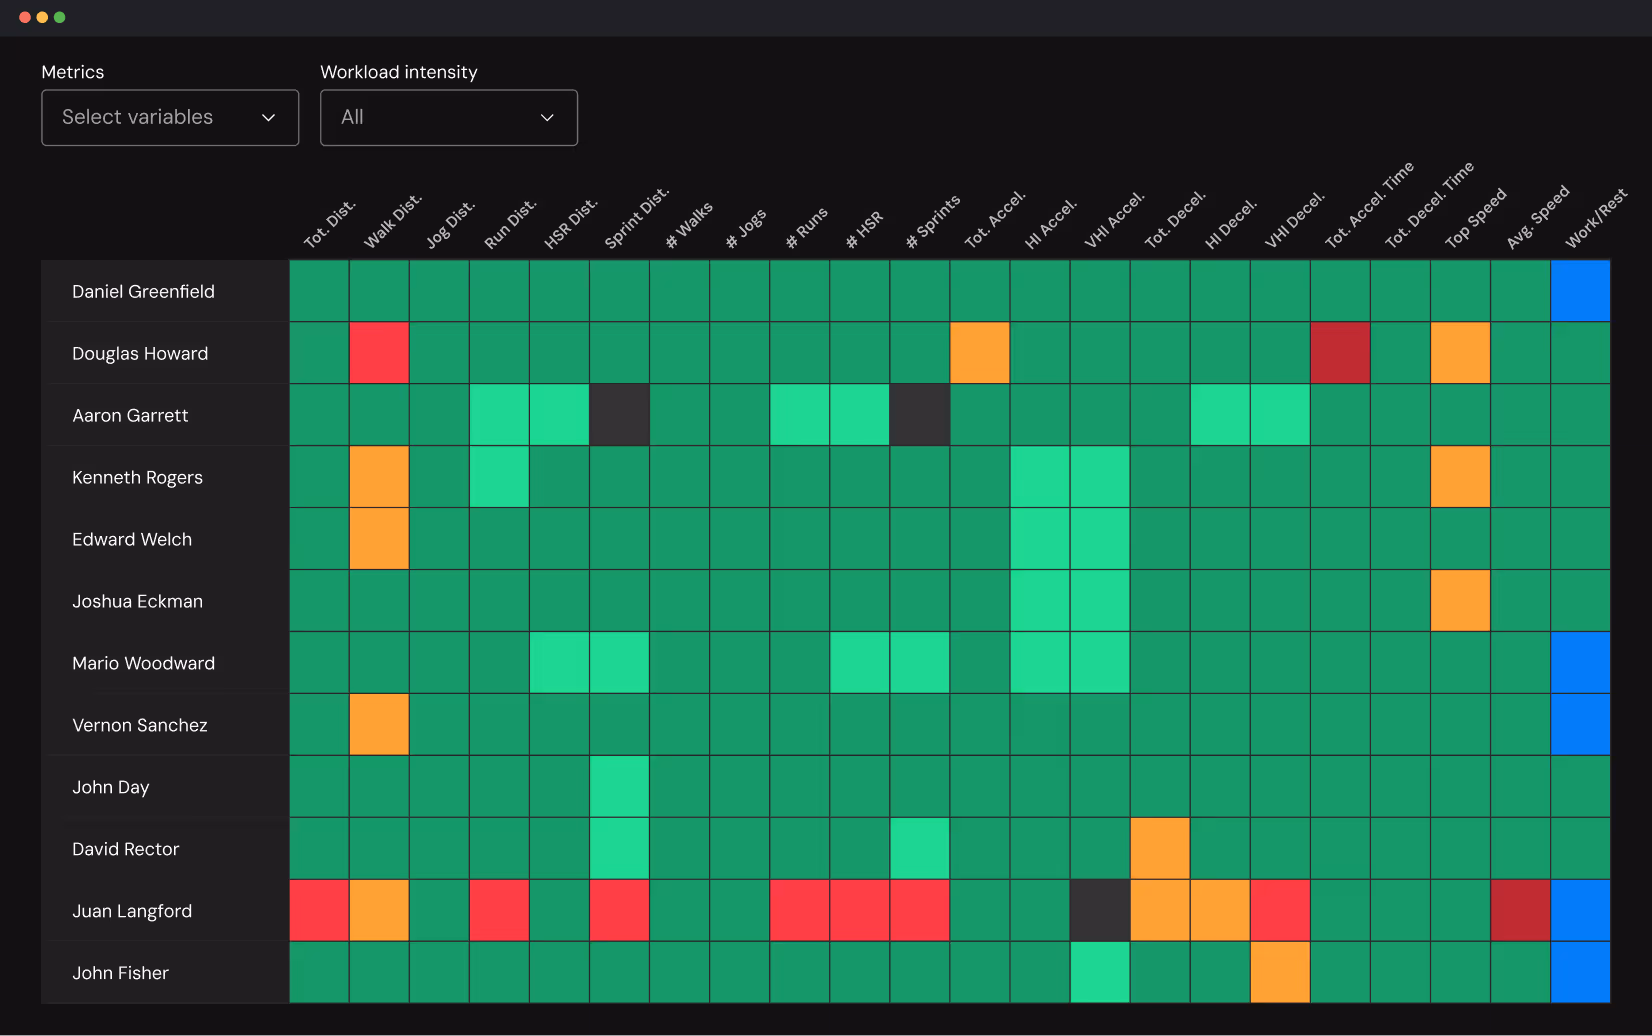Select Joshua Eckman's orange Top Speed cell
Image resolution: width=1652 pixels, height=1036 pixels.
(x=1460, y=601)
